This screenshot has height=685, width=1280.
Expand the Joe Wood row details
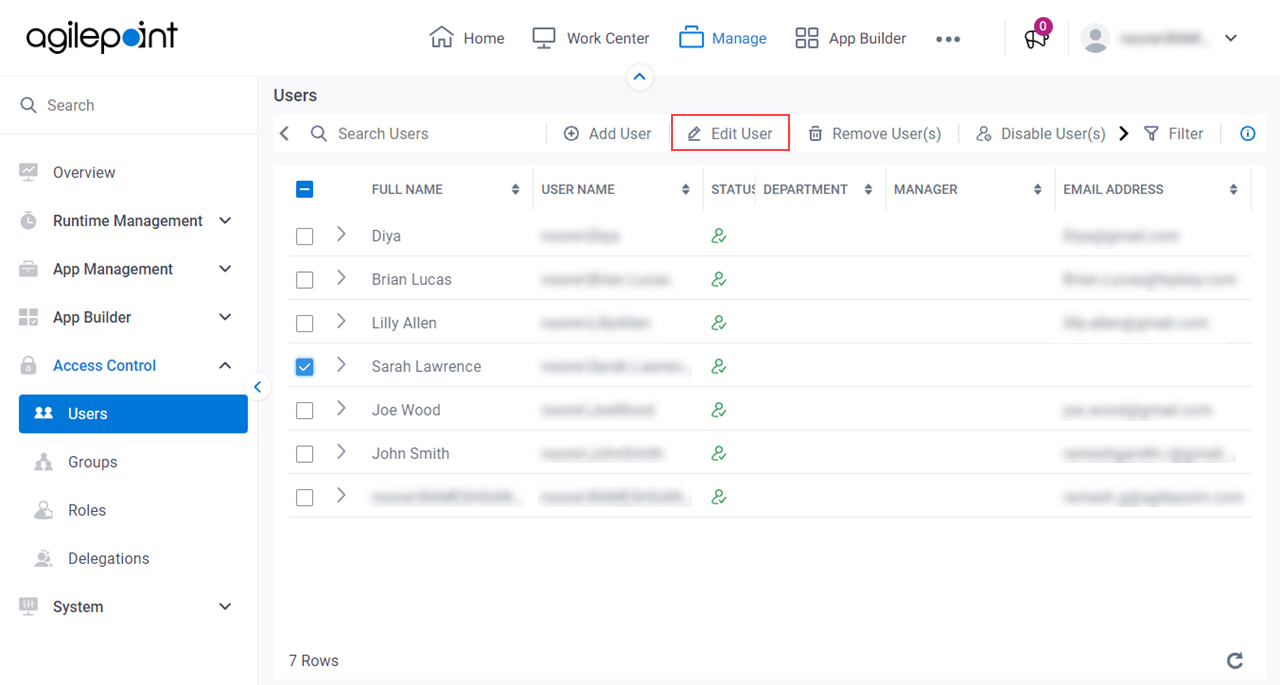pyautogui.click(x=341, y=408)
